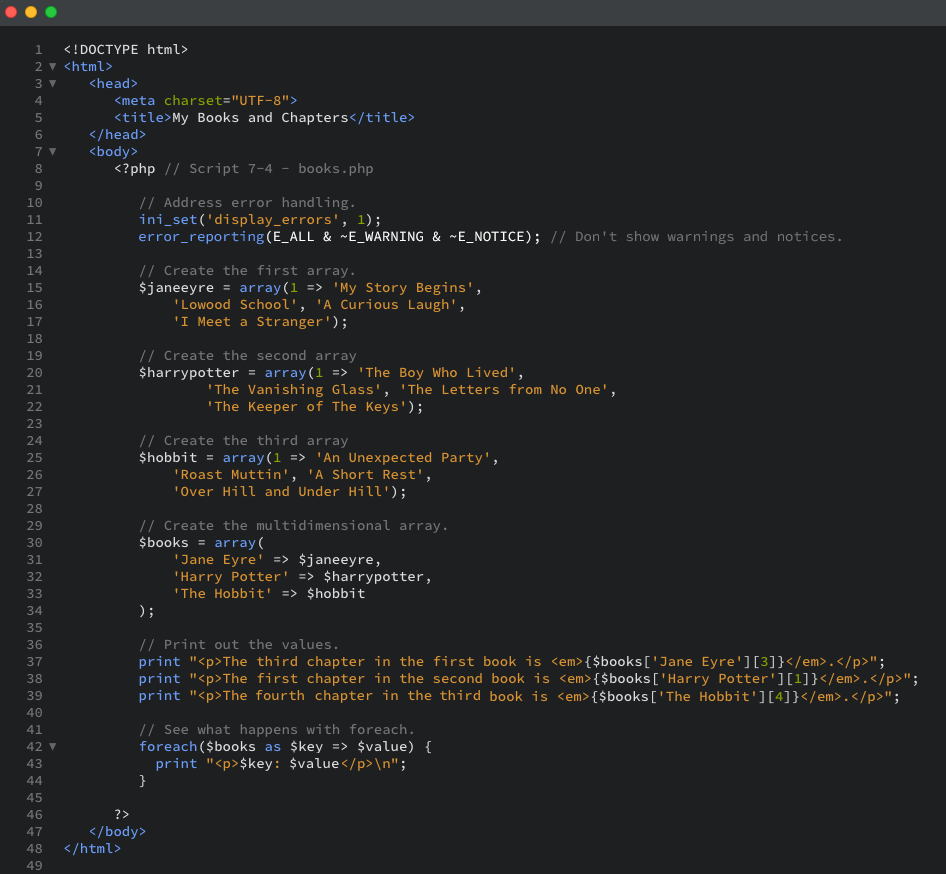Screen dimensions: 946x874
Task: Click line number 1 in the gutter
Action: pyautogui.click(x=39, y=49)
